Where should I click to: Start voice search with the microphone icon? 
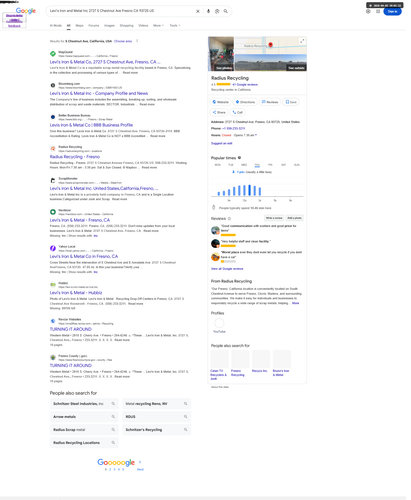click(208, 11)
